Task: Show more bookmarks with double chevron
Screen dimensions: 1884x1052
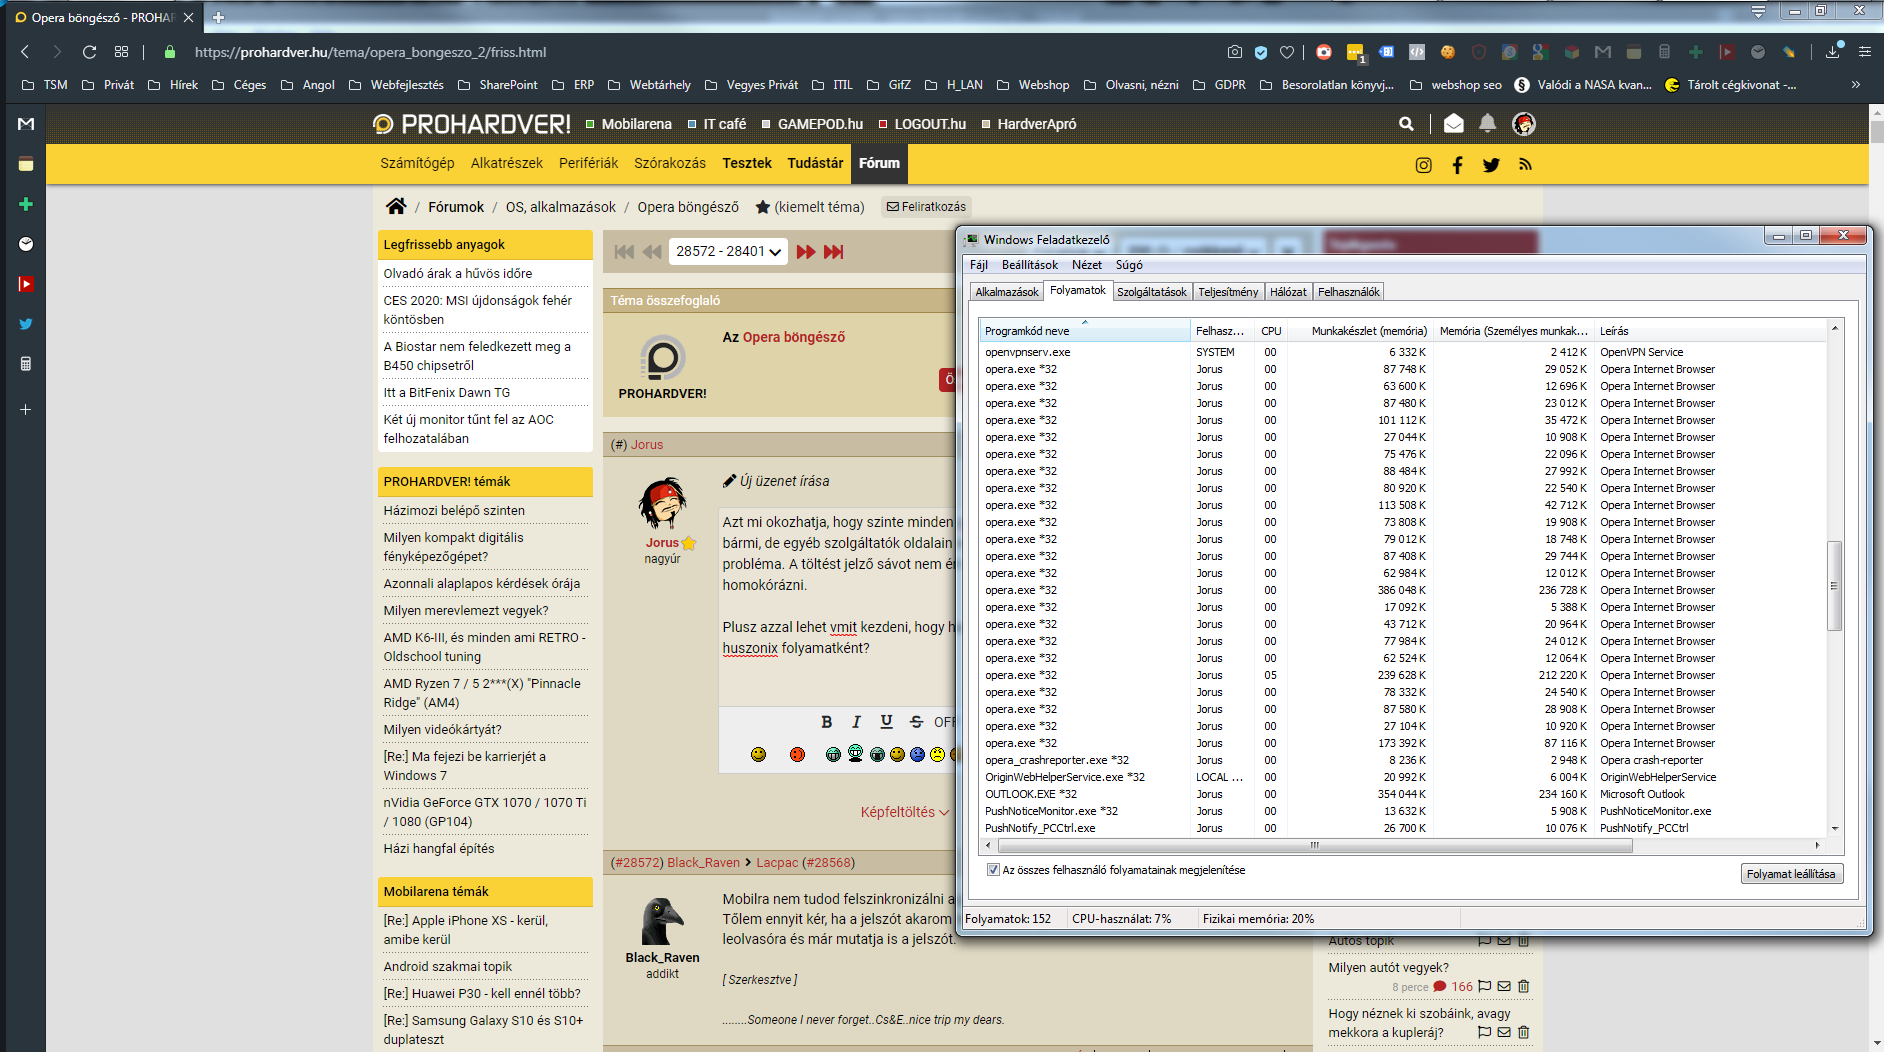Action: click(1855, 85)
